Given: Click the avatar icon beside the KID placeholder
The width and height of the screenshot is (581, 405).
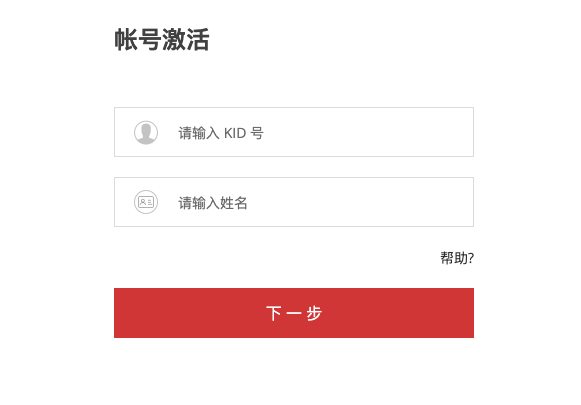Looking at the screenshot, I should [146, 132].
